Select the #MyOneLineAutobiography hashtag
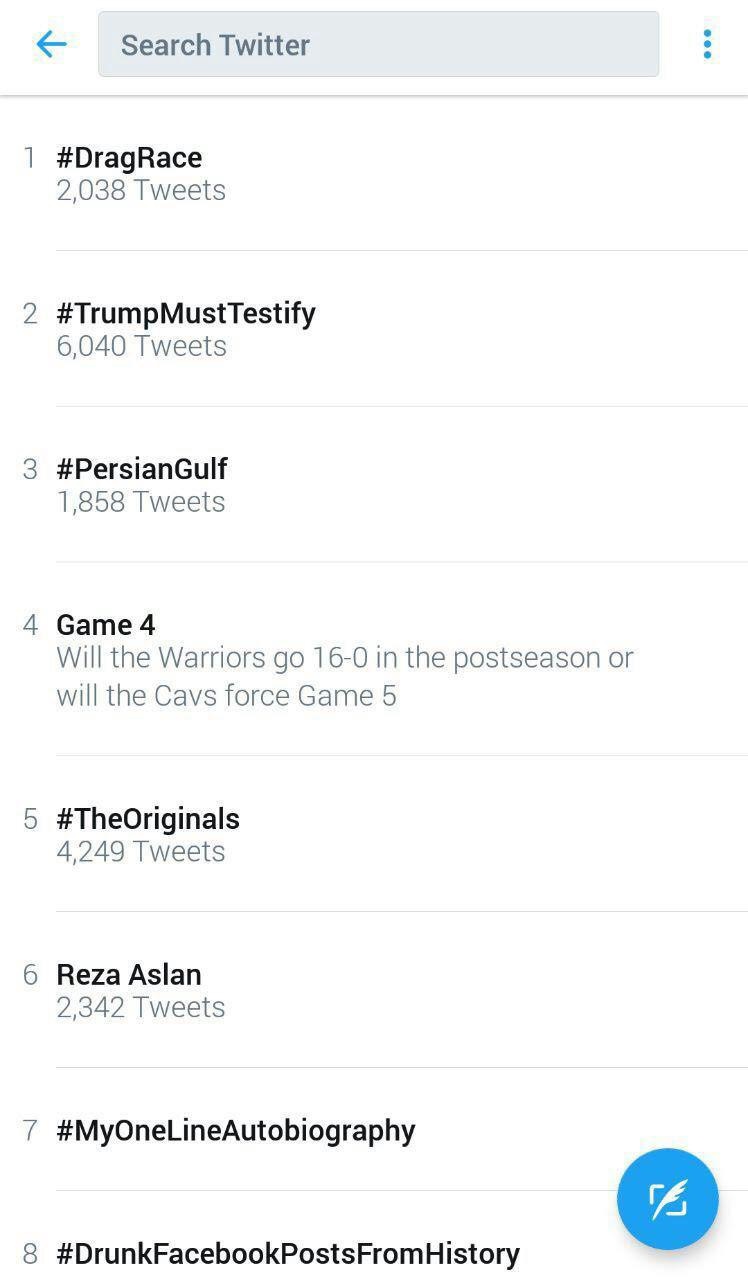The width and height of the screenshot is (748, 1280). (236, 1131)
